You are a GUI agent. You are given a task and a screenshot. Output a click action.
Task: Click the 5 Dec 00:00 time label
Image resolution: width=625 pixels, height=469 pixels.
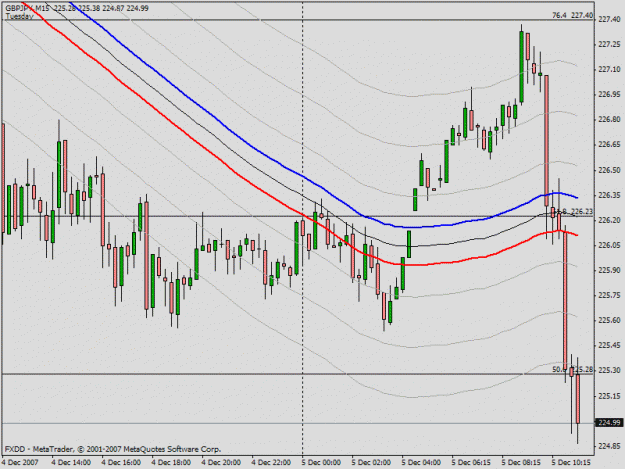coord(321,463)
